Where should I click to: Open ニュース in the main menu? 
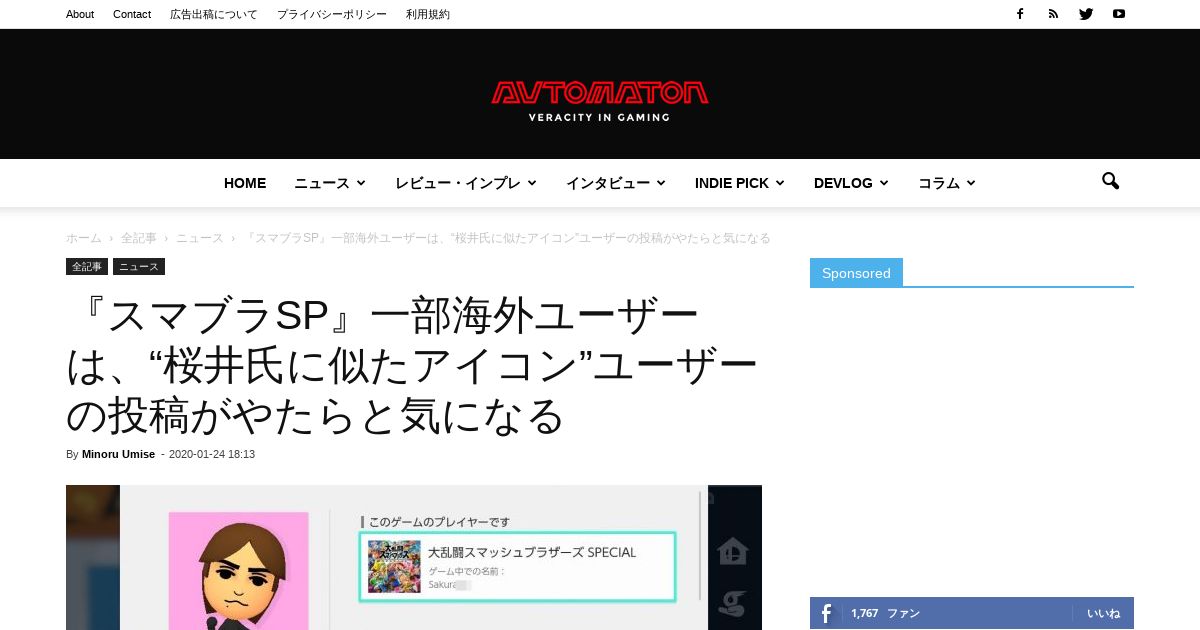(322, 183)
